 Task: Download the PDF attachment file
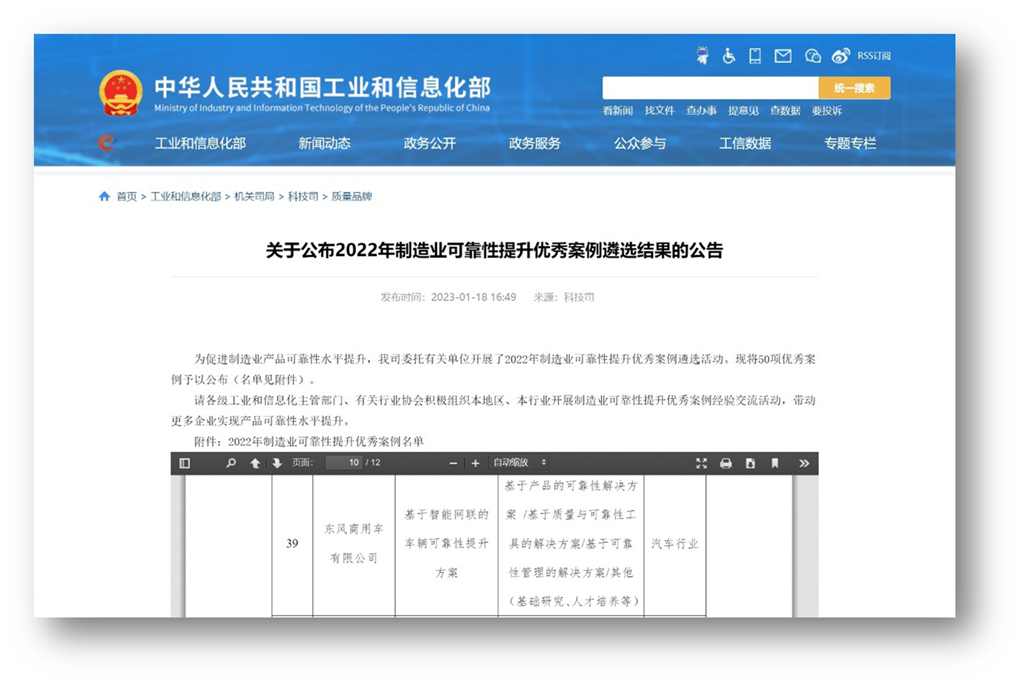tap(750, 463)
